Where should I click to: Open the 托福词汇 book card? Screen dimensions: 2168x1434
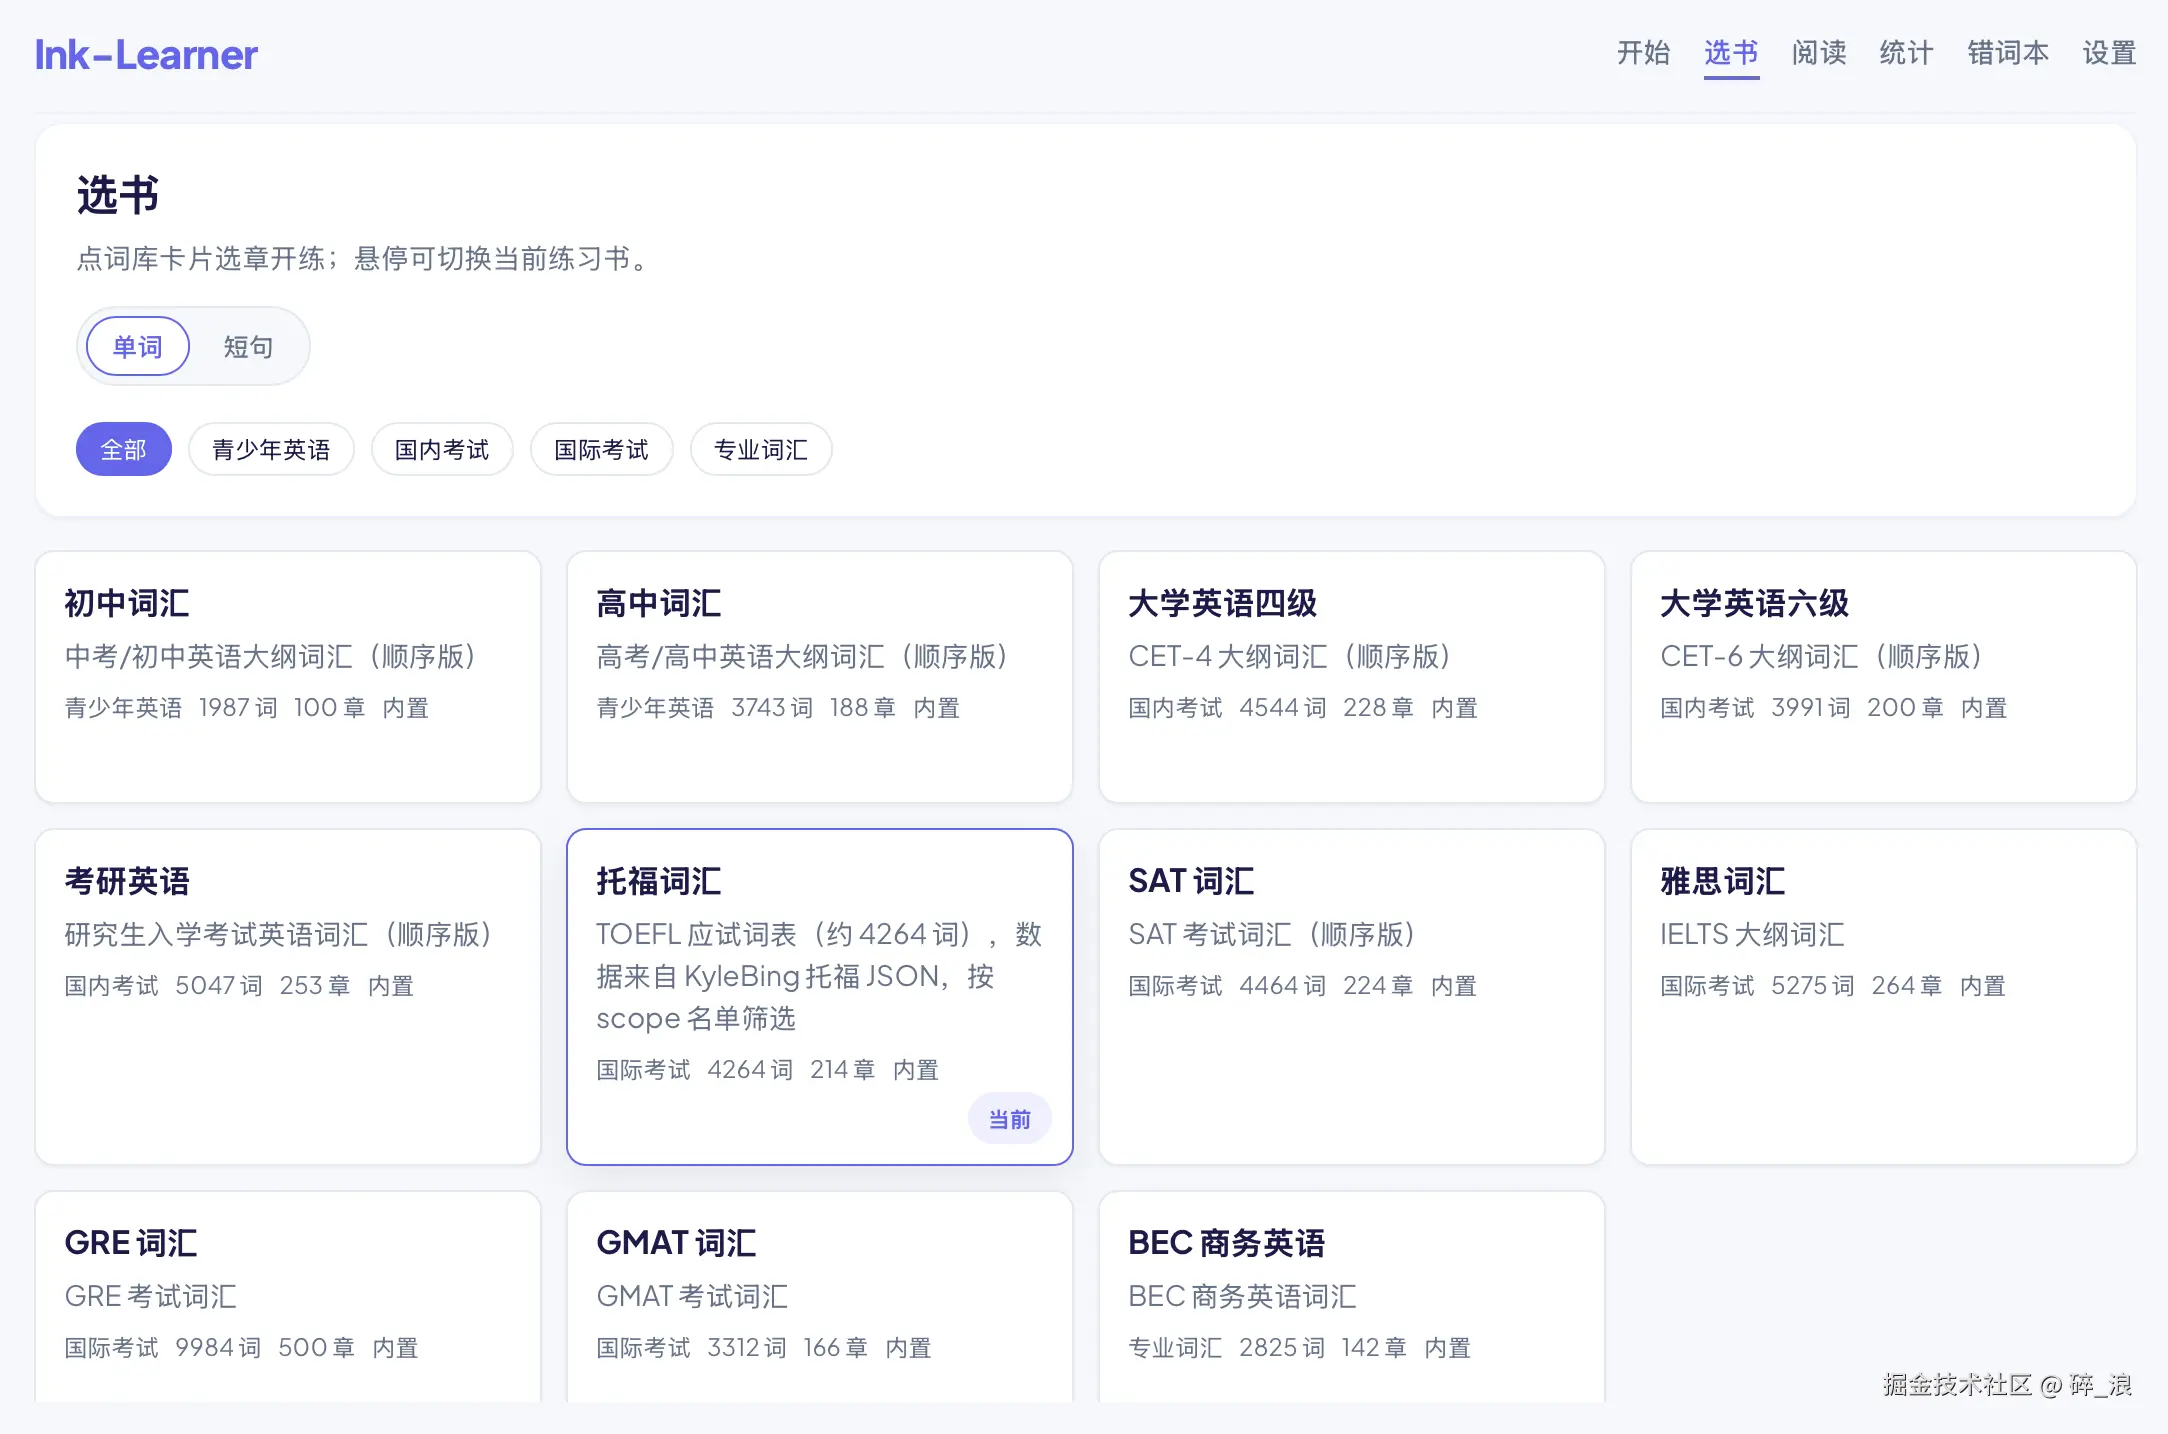(x=820, y=997)
